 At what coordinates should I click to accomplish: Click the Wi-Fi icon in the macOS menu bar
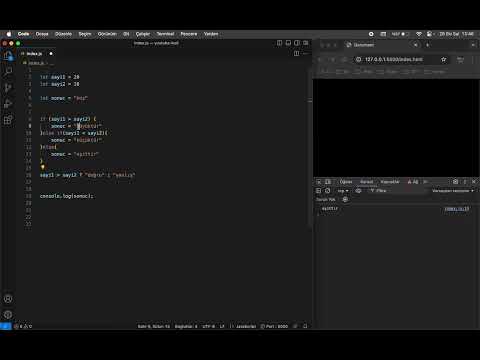click(419, 34)
